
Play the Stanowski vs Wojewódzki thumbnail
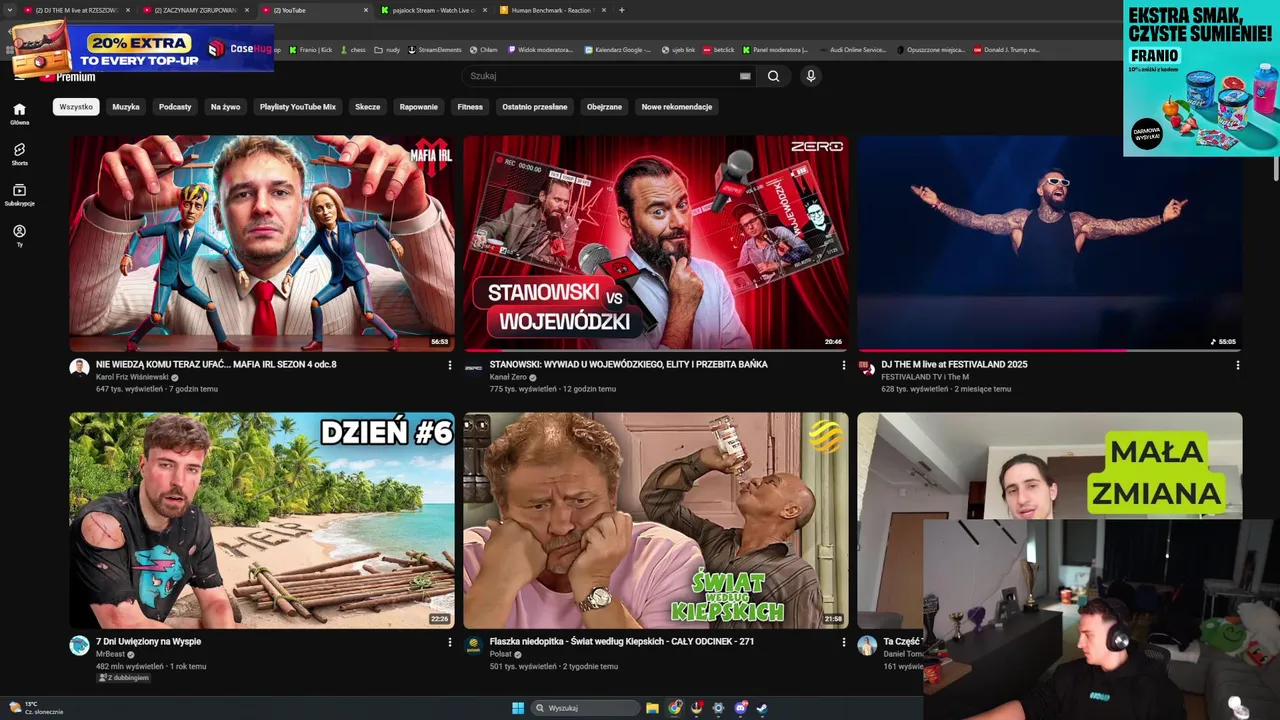pos(656,243)
